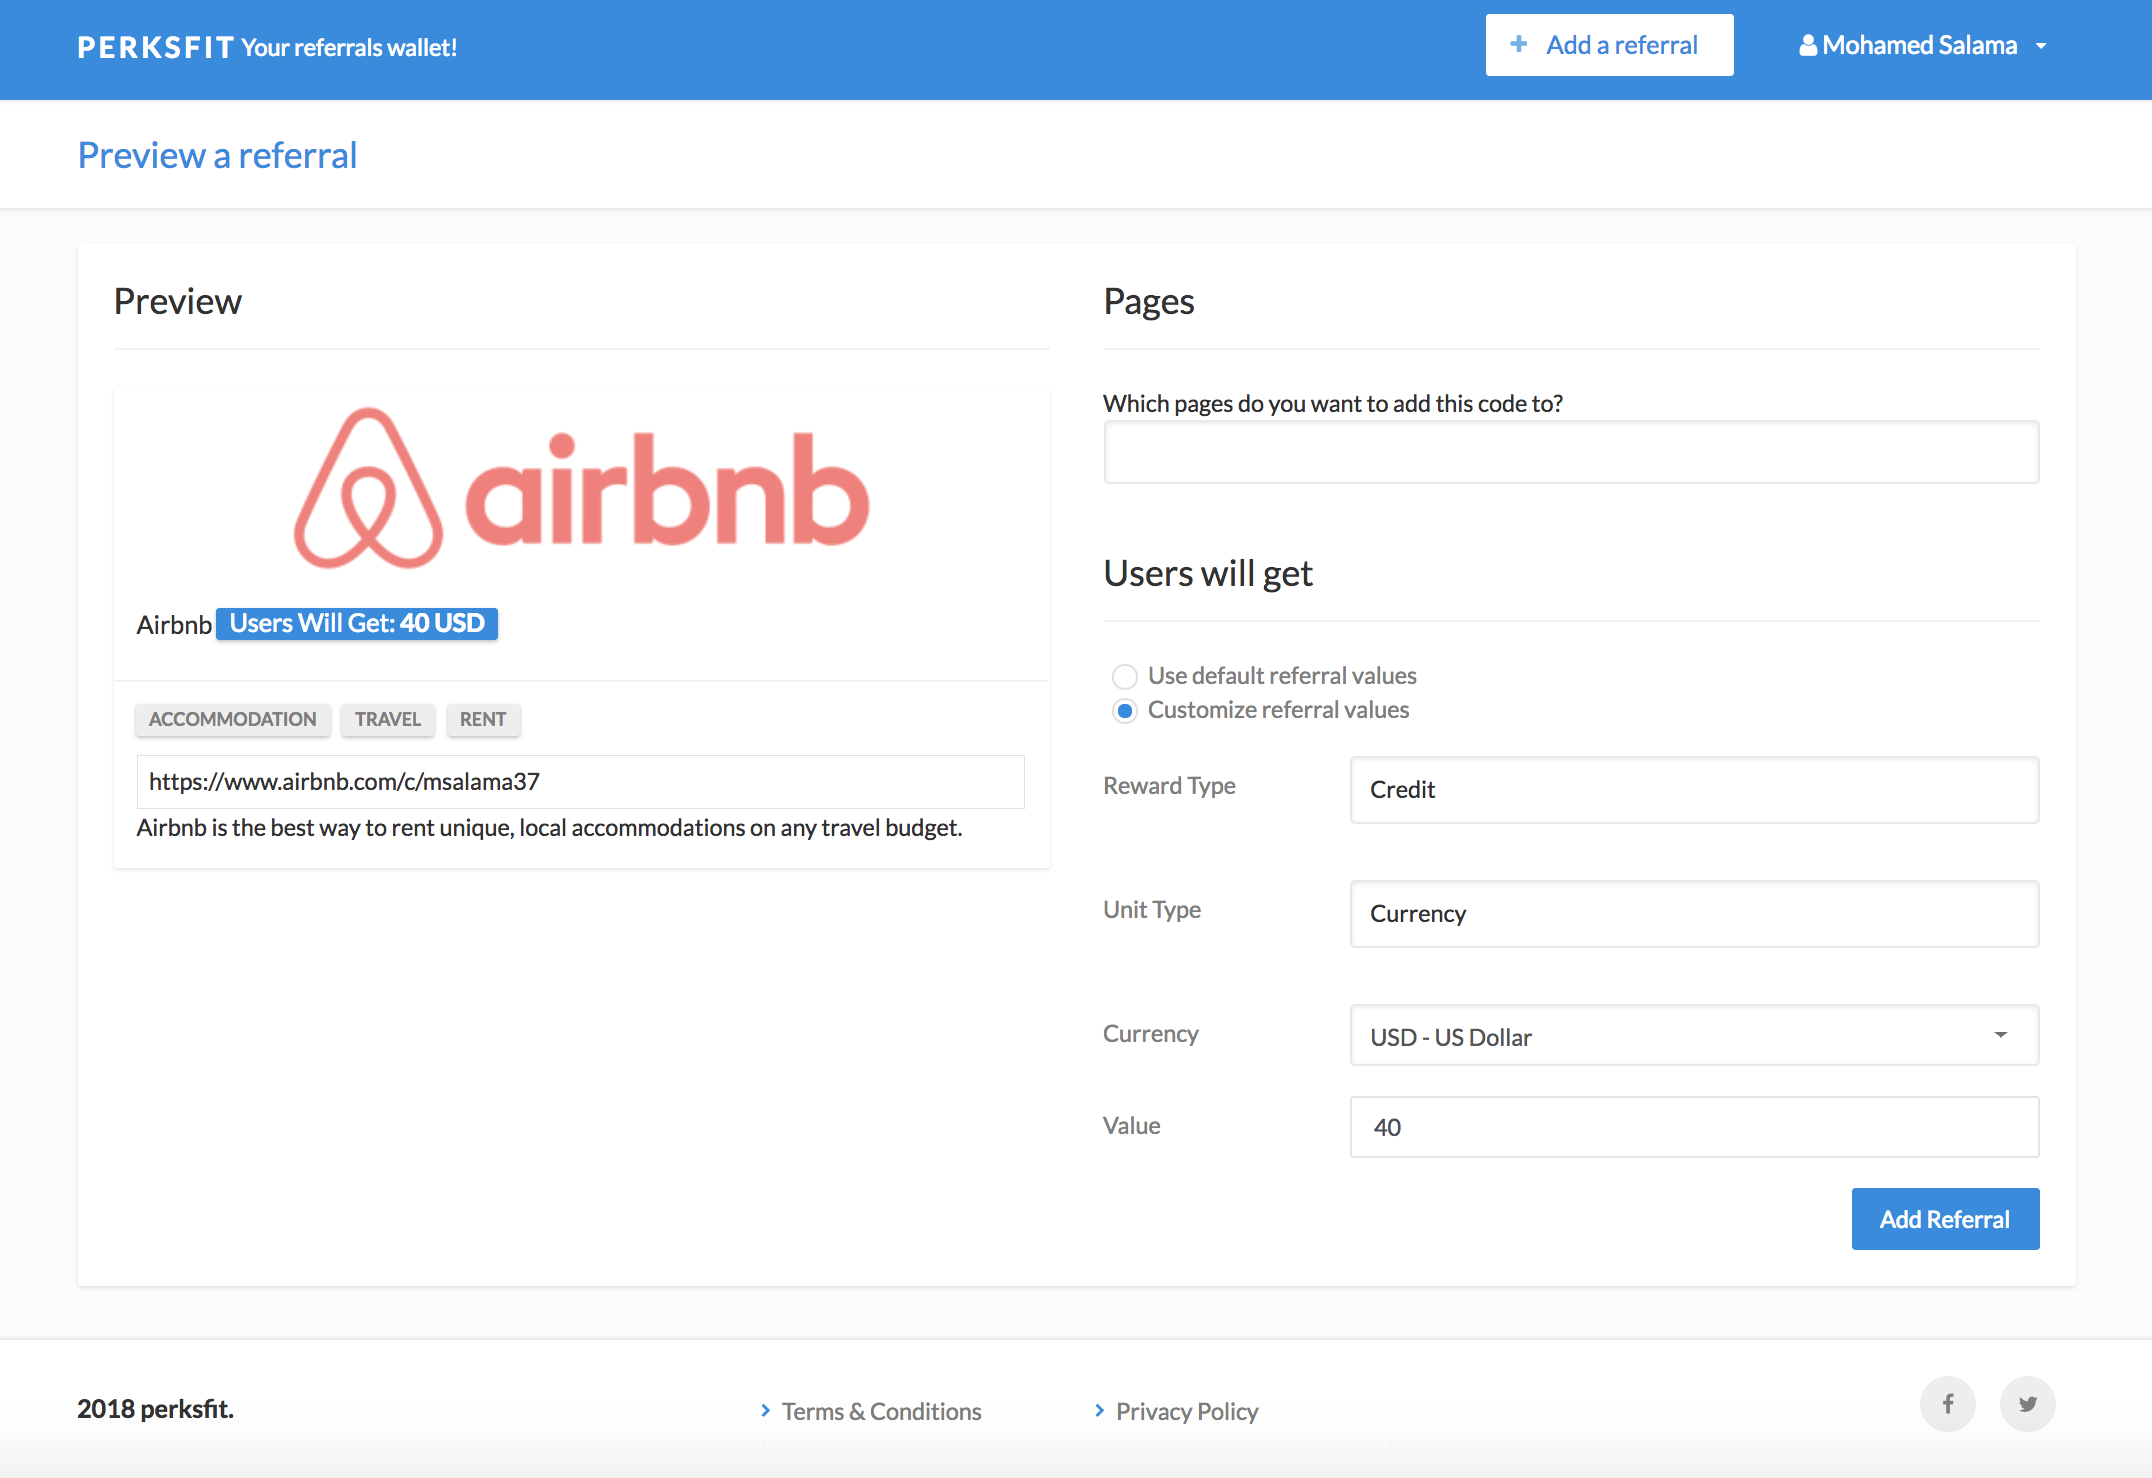Image resolution: width=2152 pixels, height=1478 pixels.
Task: Select Customize referral values radio
Action: click(1125, 711)
